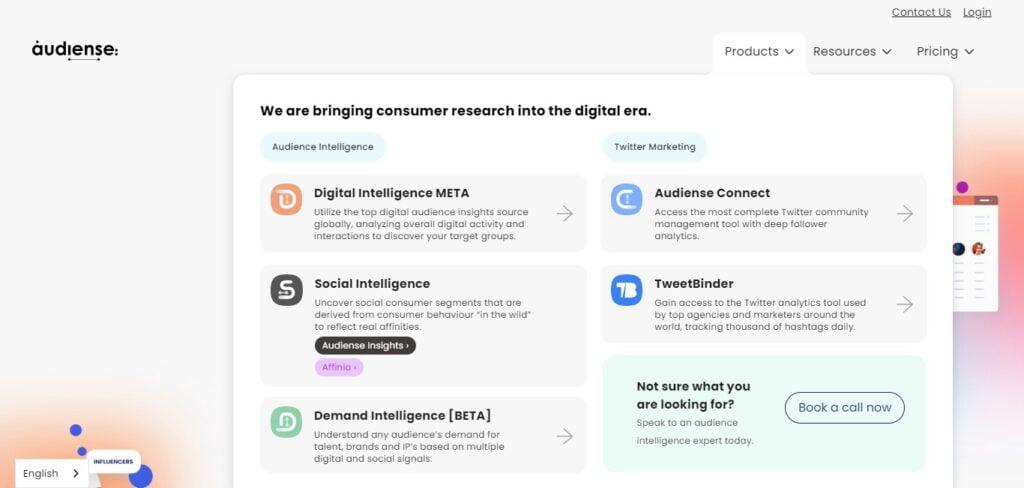This screenshot has height=488, width=1024.
Task: Click arrow next to Demand Intelligence [BETA]
Action: coord(565,436)
